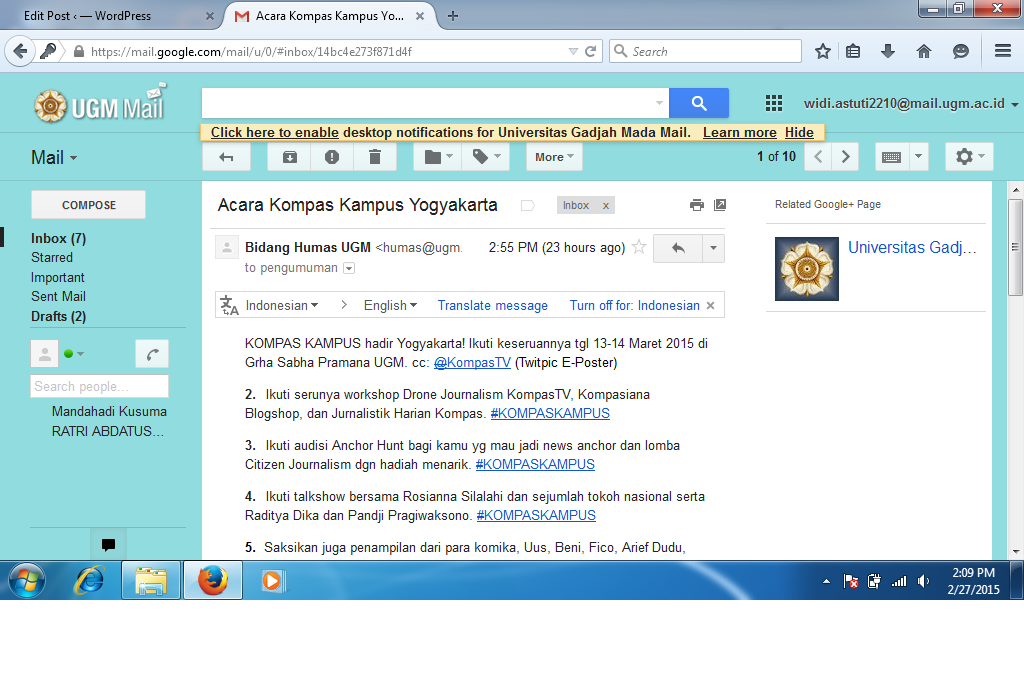Open Learn more about notifications

click(x=739, y=133)
